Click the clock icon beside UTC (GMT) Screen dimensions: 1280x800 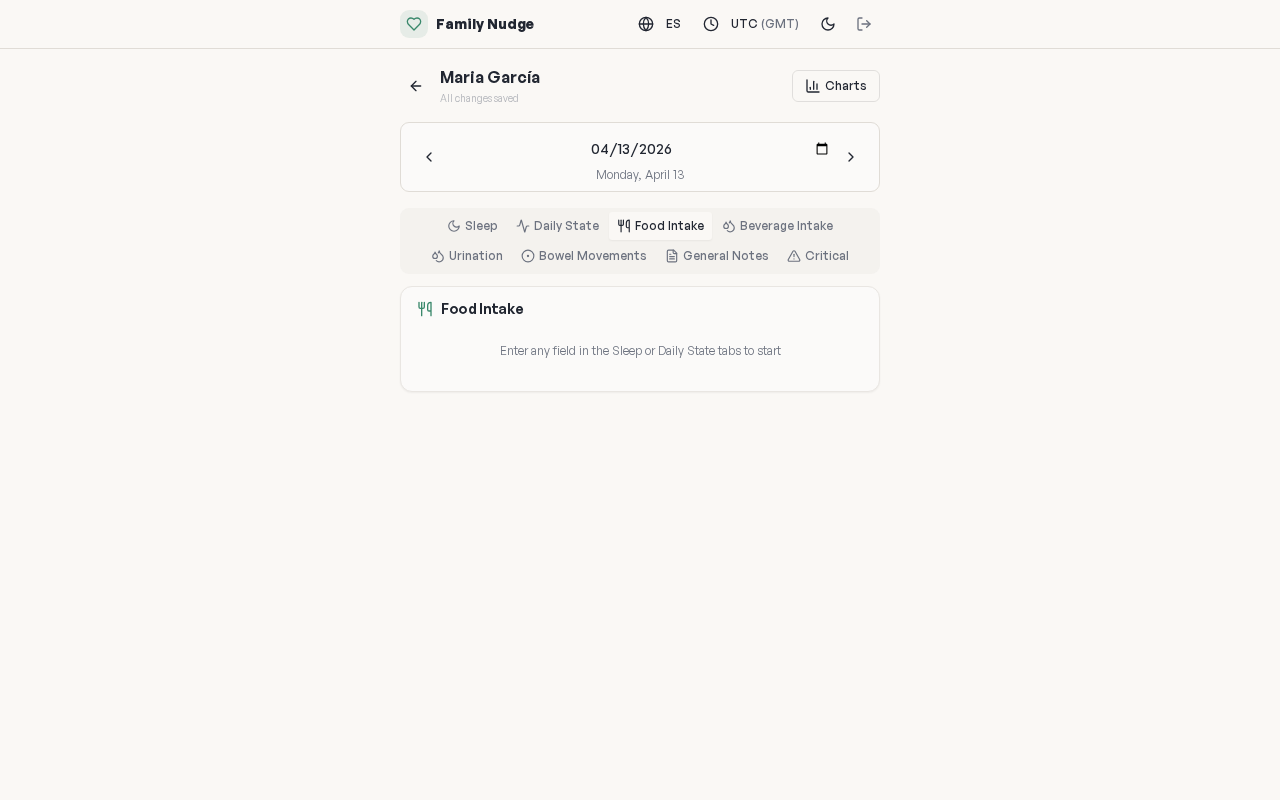tap(711, 24)
